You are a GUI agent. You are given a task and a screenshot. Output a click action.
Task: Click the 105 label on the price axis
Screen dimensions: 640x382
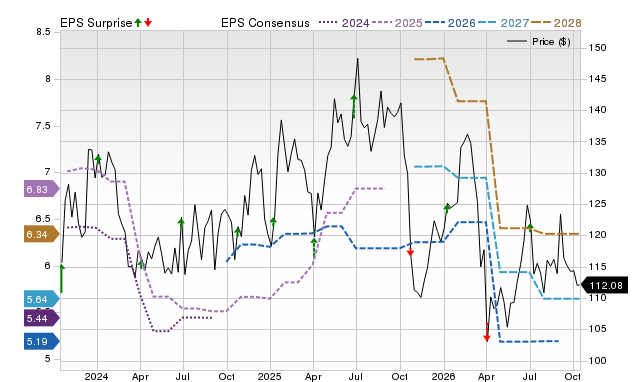click(598, 329)
